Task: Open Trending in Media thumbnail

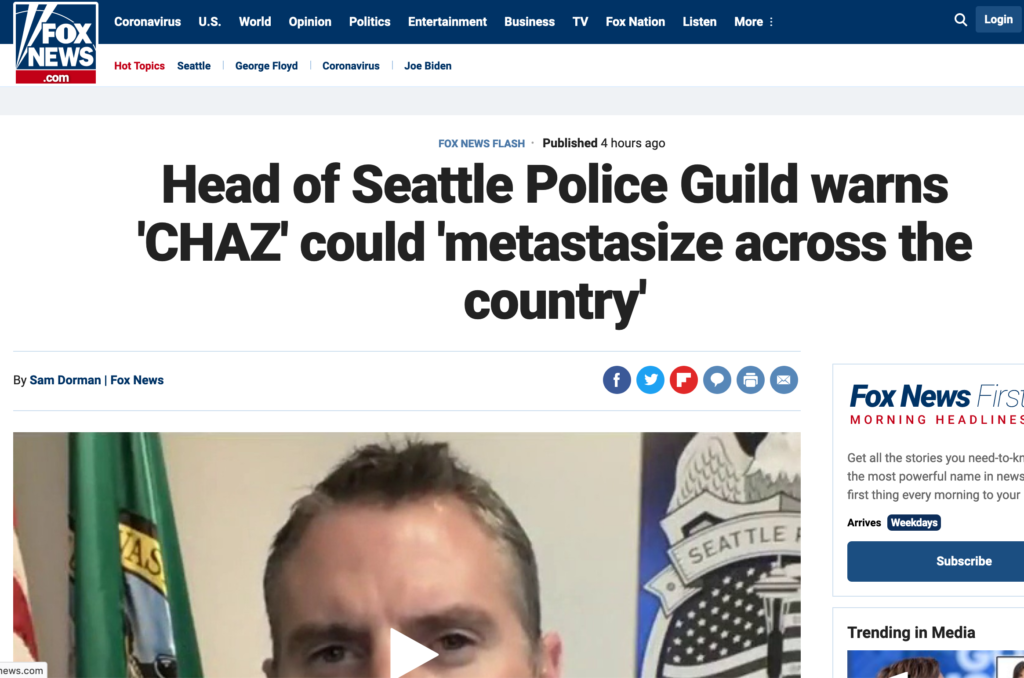Action: point(935,664)
